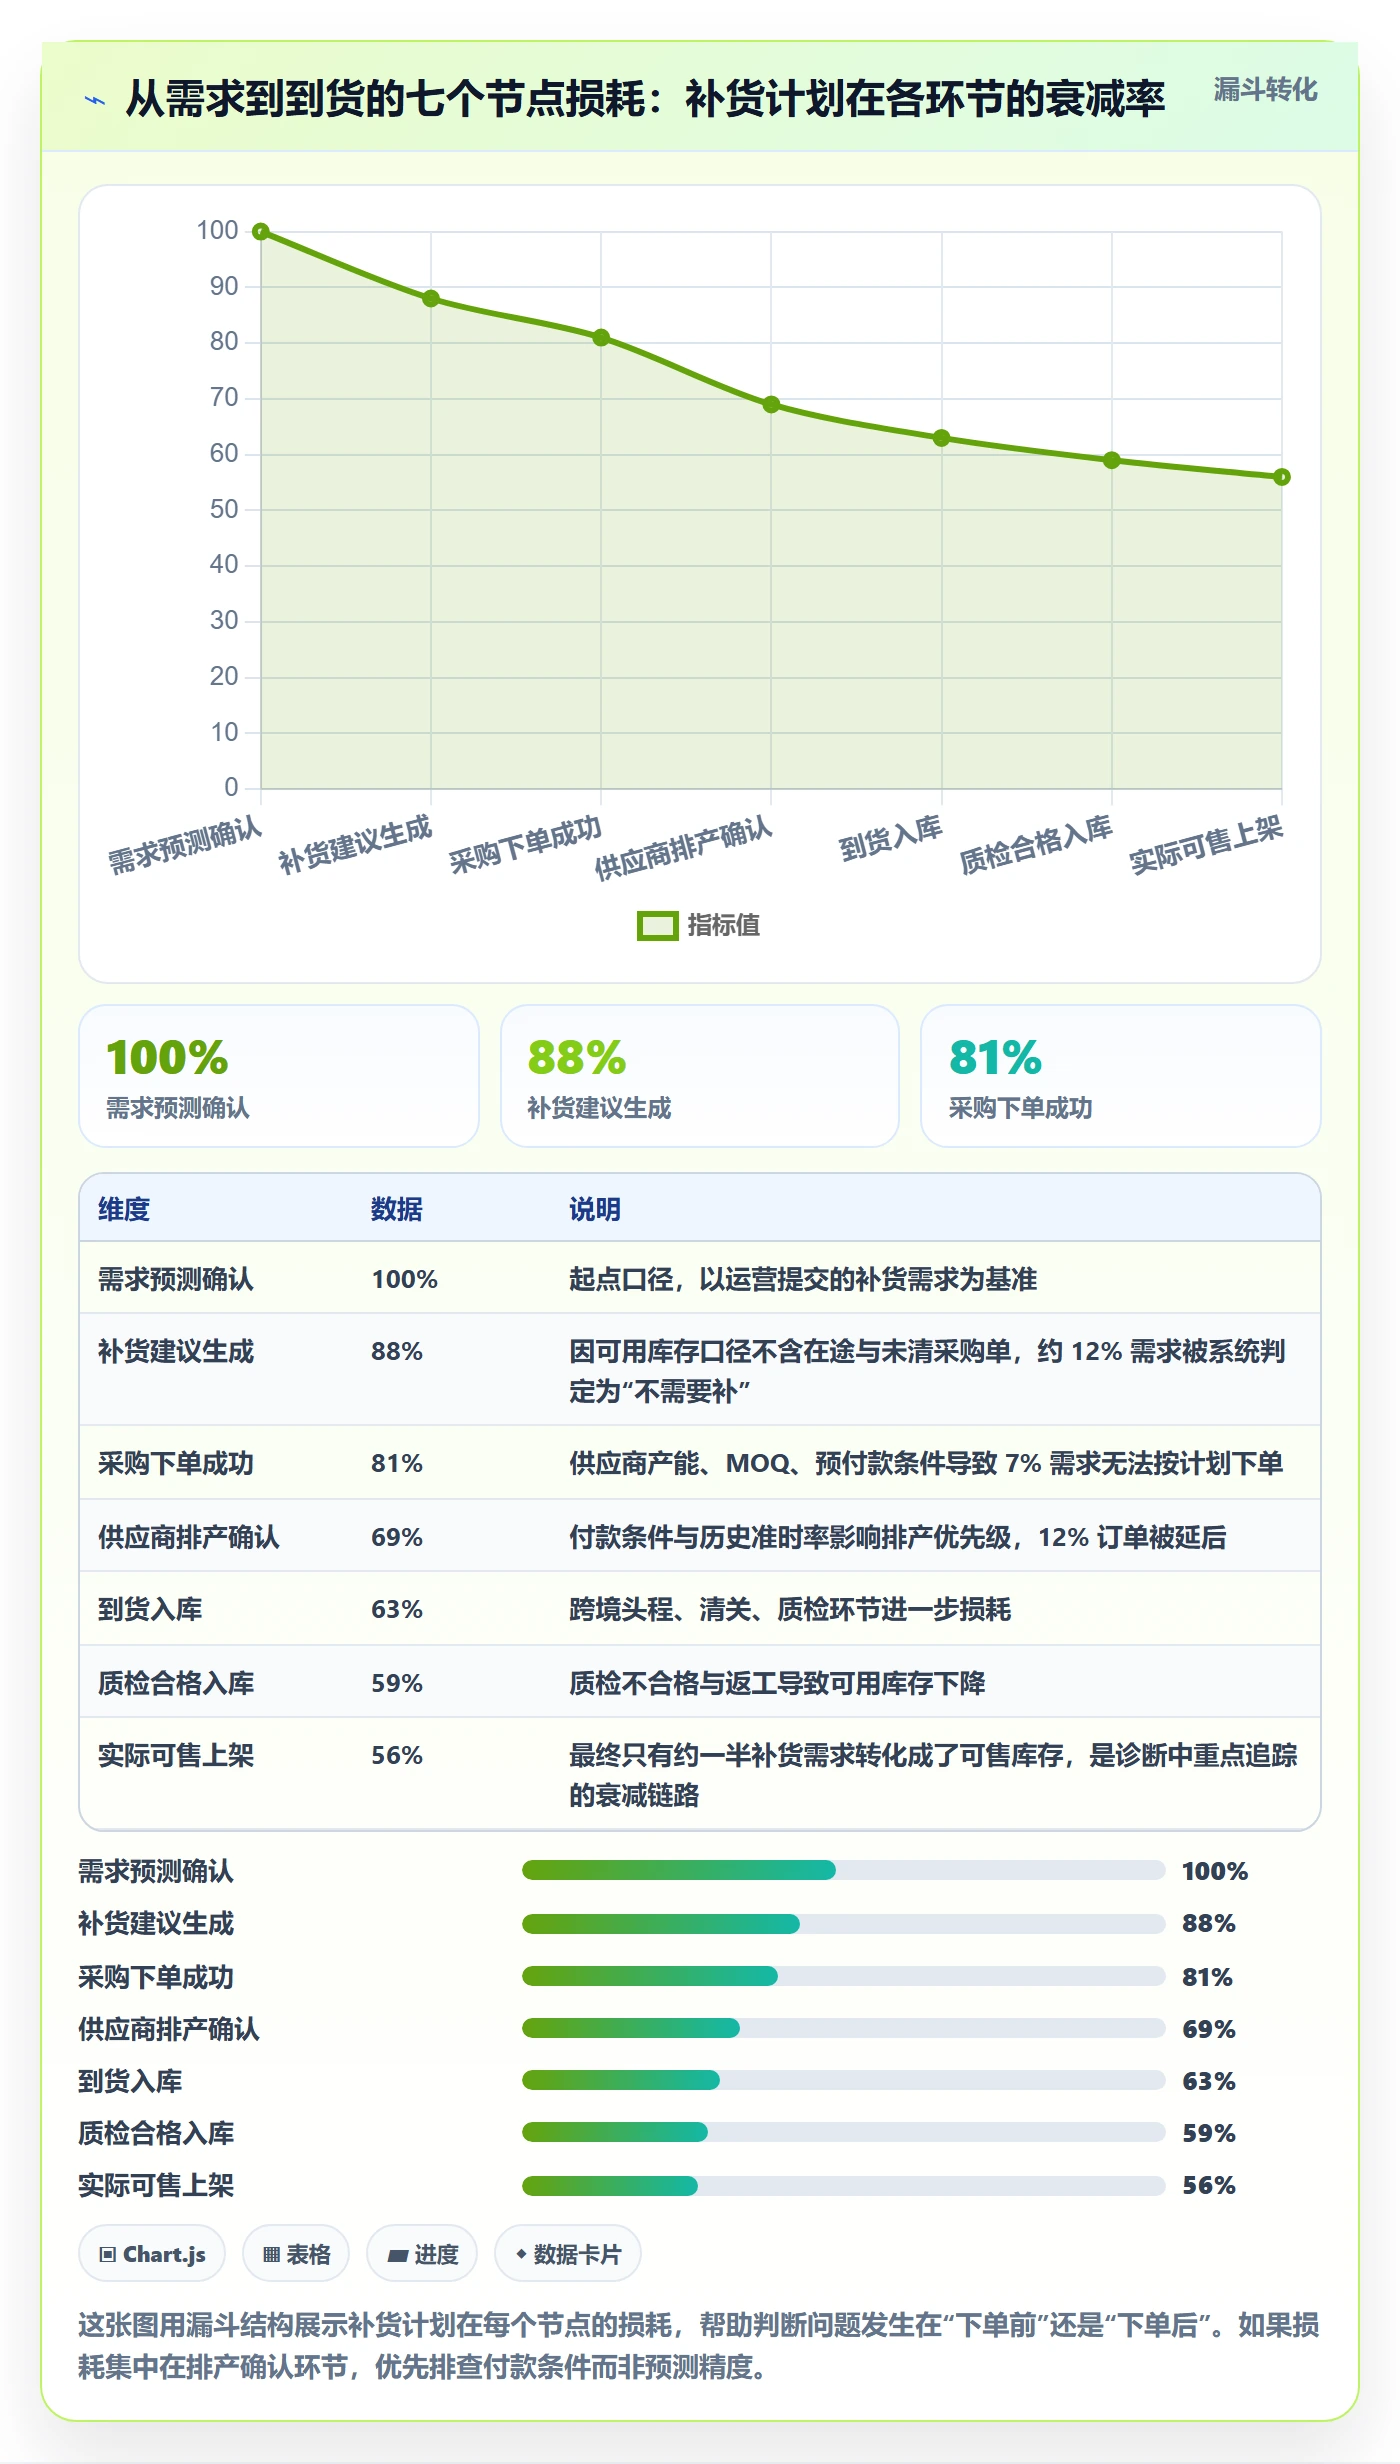Click the 69% value in the table
Screen dimensions: 1400x2464
point(397,1537)
